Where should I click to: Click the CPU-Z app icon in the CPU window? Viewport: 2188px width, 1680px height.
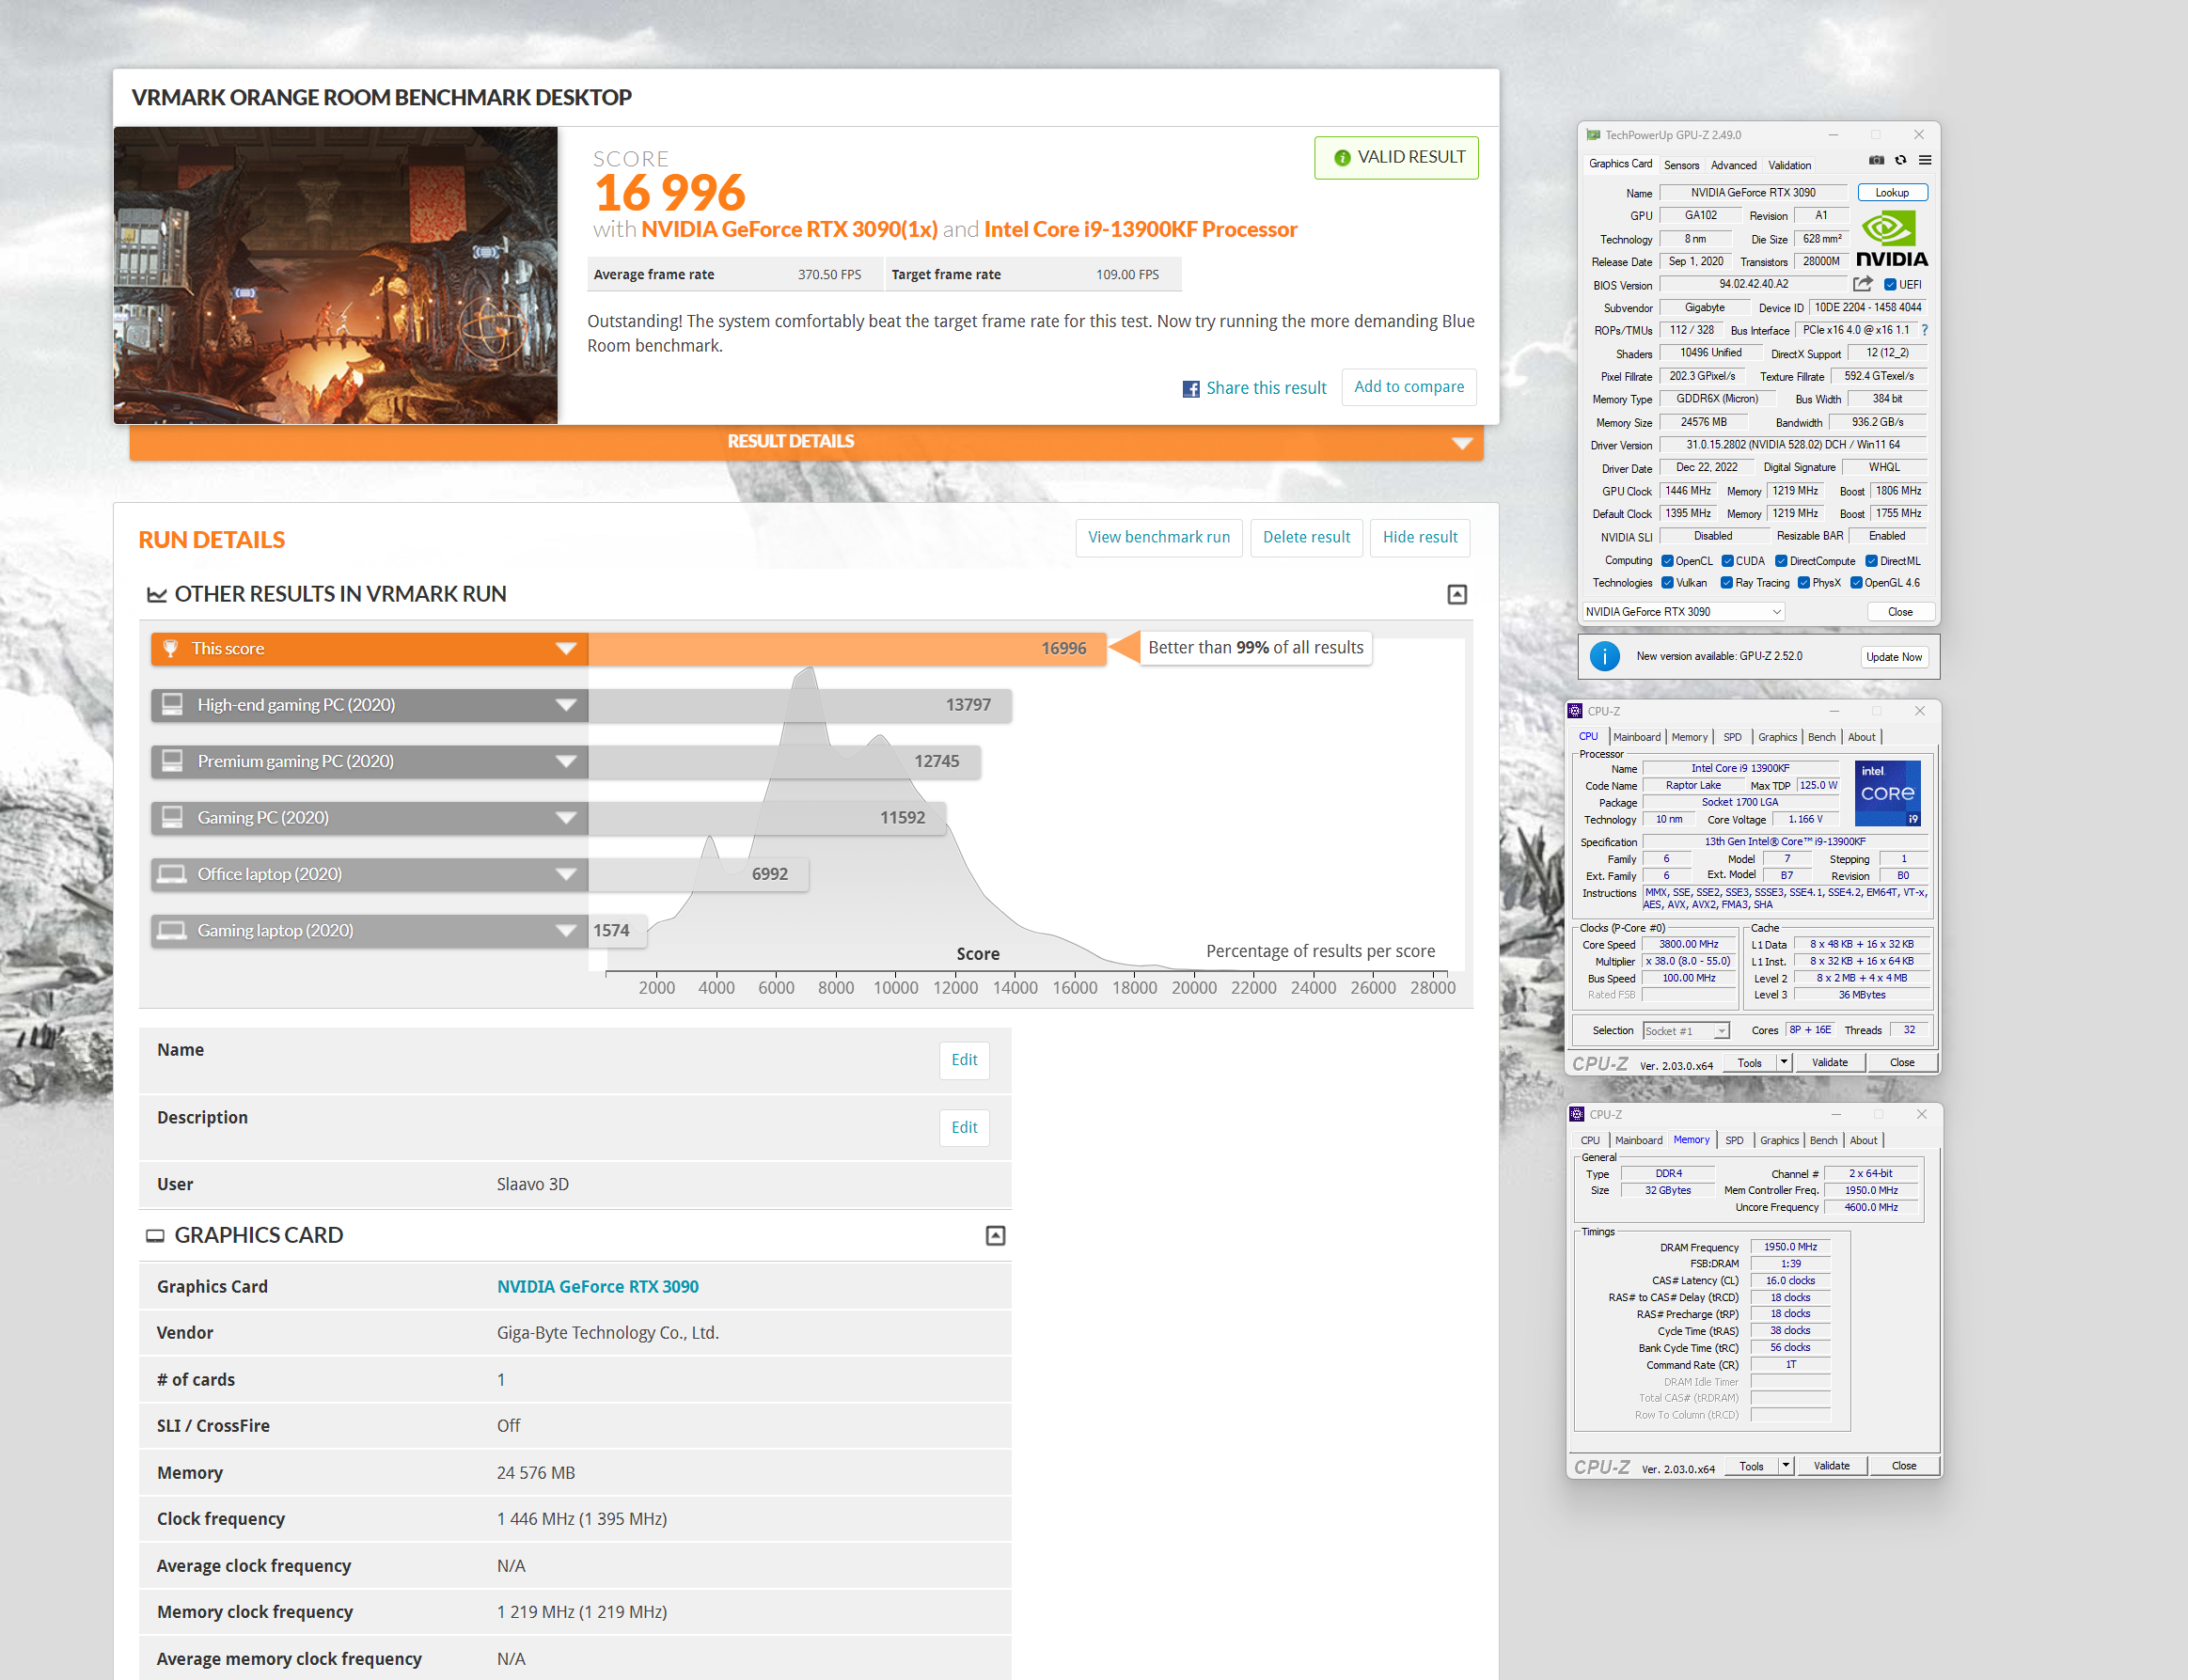point(1575,711)
